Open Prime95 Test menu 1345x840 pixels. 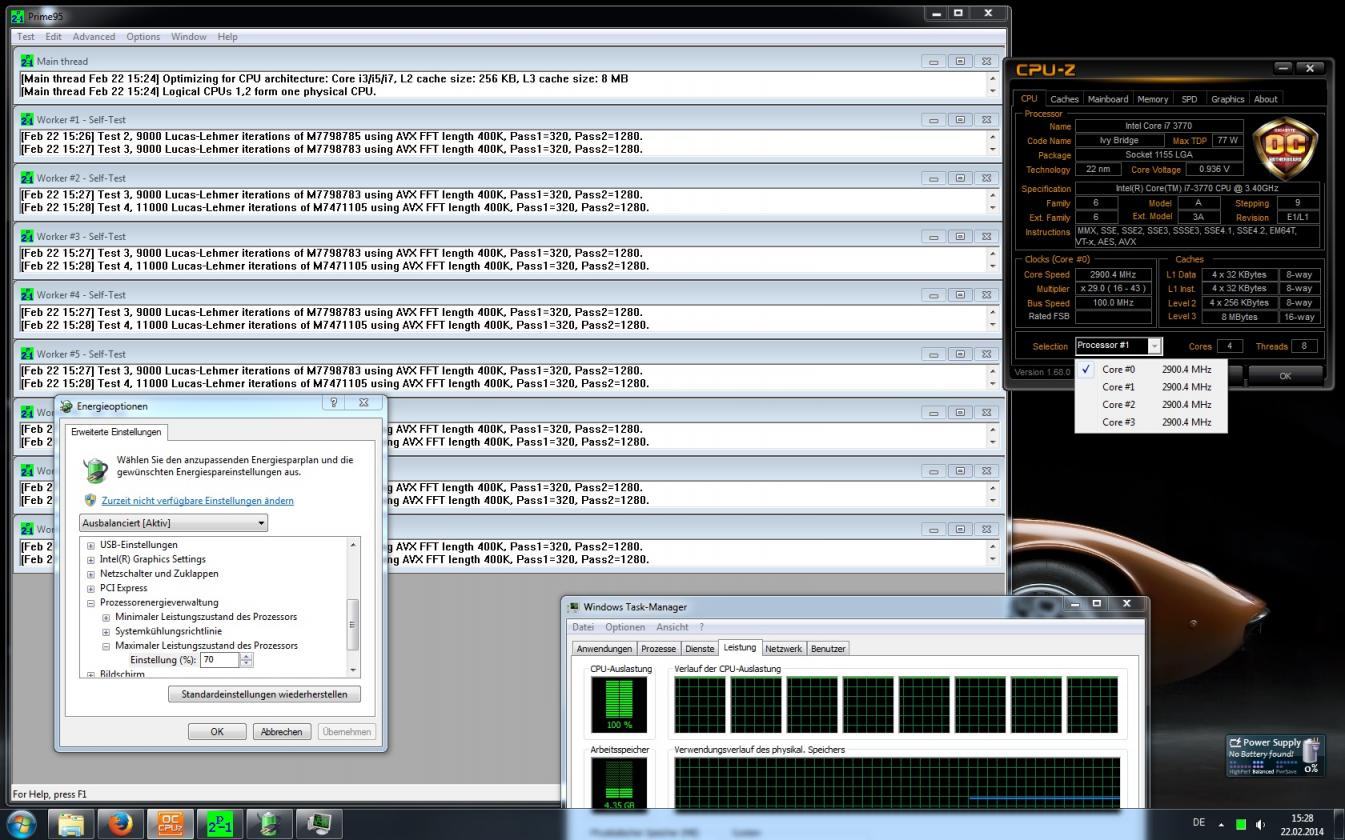click(26, 37)
